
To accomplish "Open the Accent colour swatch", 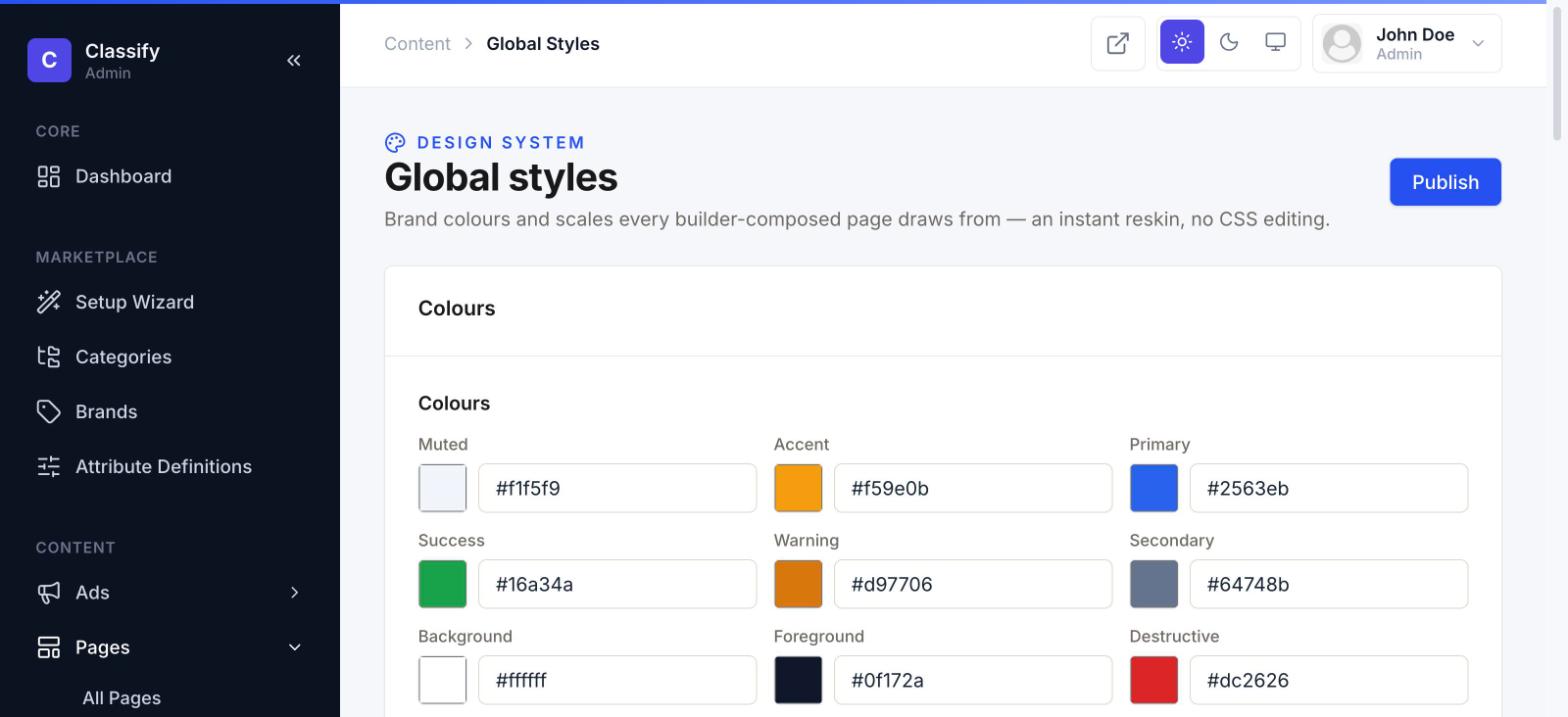I will tap(798, 488).
